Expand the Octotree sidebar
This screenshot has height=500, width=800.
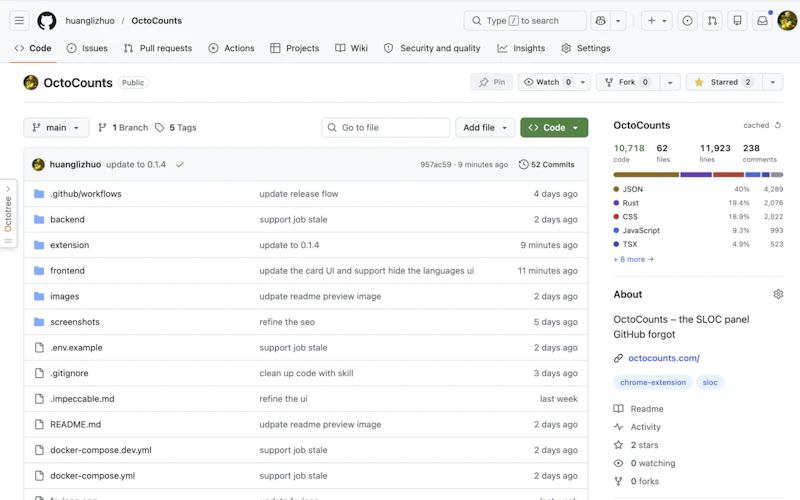8,213
